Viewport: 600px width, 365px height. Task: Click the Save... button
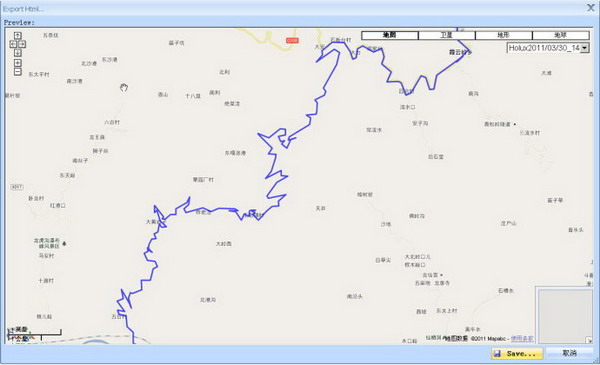pos(517,354)
